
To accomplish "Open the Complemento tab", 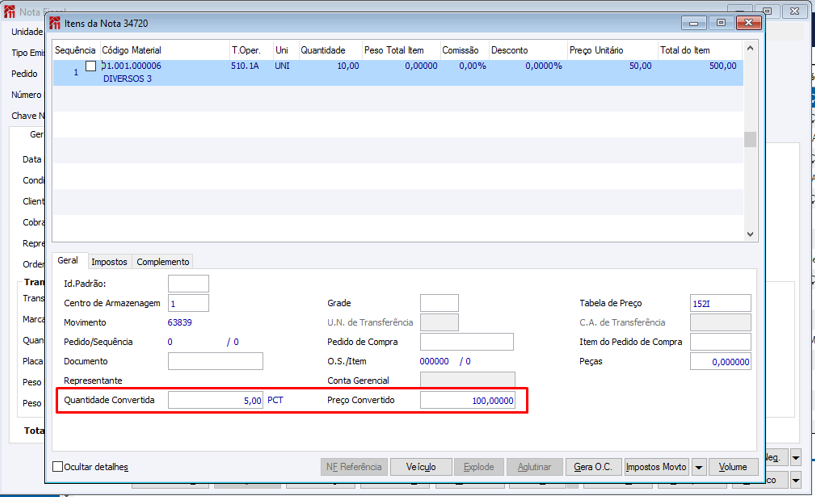I will 163,261.
